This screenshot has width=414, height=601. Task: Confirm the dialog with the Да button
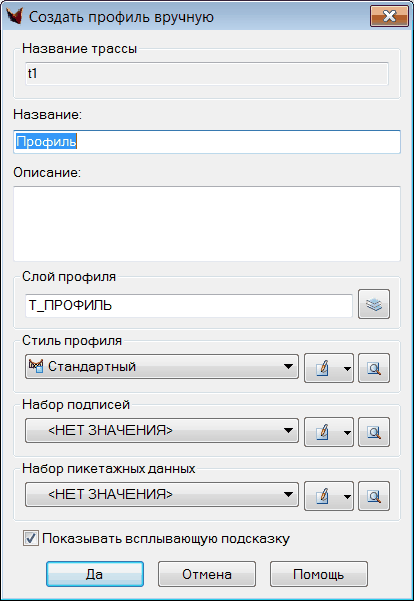click(95, 574)
